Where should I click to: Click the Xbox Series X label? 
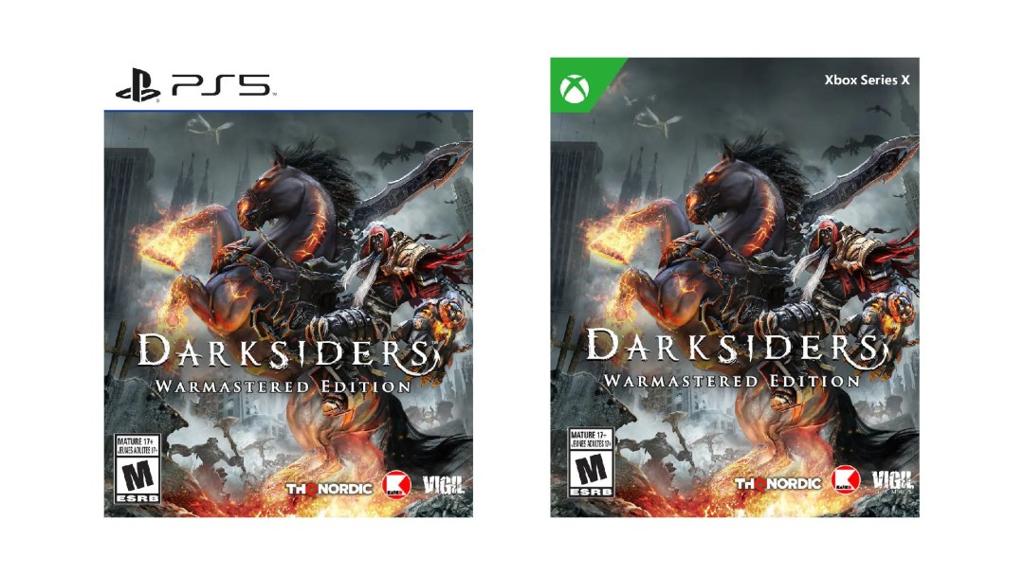pyautogui.click(x=867, y=80)
